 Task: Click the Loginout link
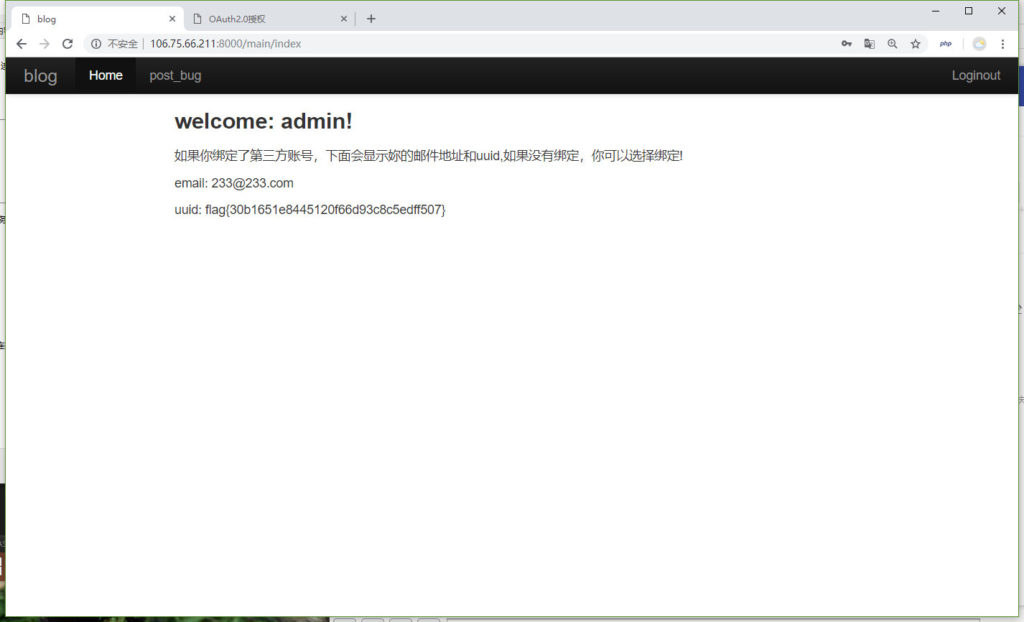tap(976, 75)
